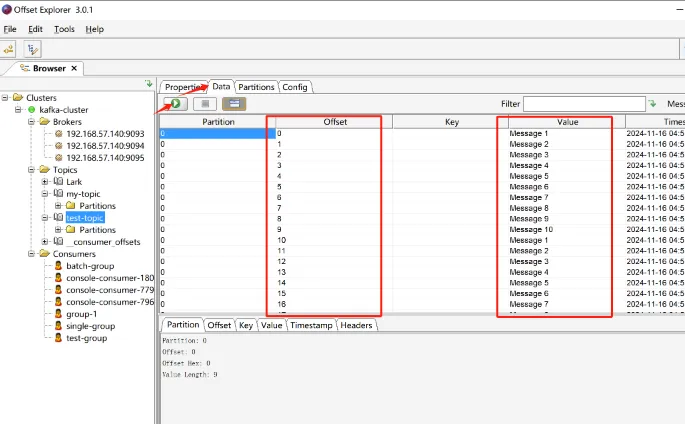Viewport: 685px width, 424px height.
Task: Click the Brokers folder icon
Action: point(45,121)
